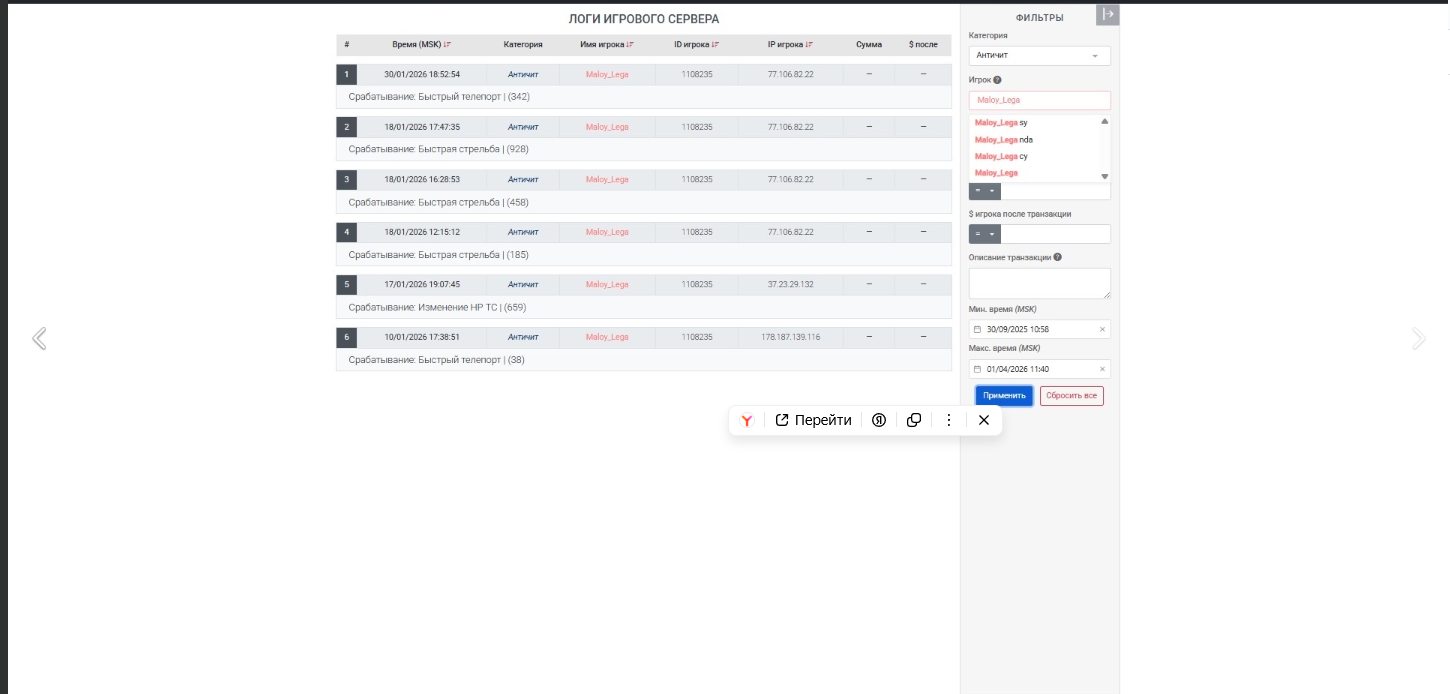Click Maloy_Lega name in row 1
1450x694 pixels.
coord(607,75)
